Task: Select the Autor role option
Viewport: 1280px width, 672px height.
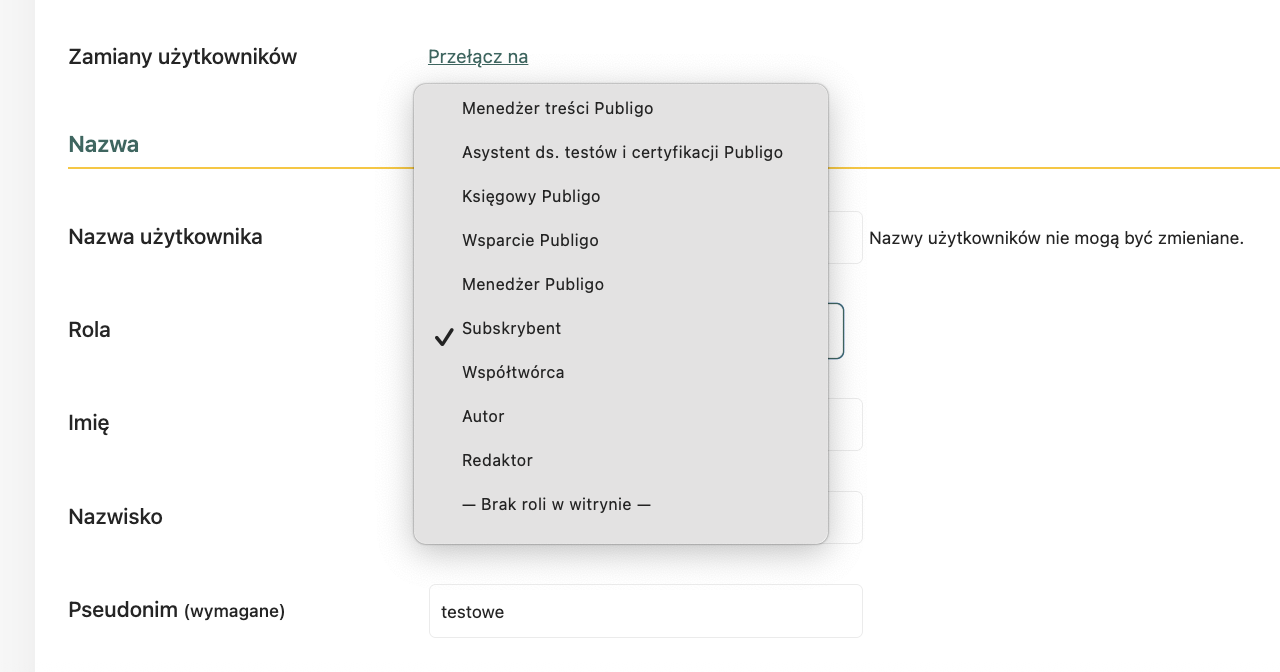Action: tap(483, 416)
